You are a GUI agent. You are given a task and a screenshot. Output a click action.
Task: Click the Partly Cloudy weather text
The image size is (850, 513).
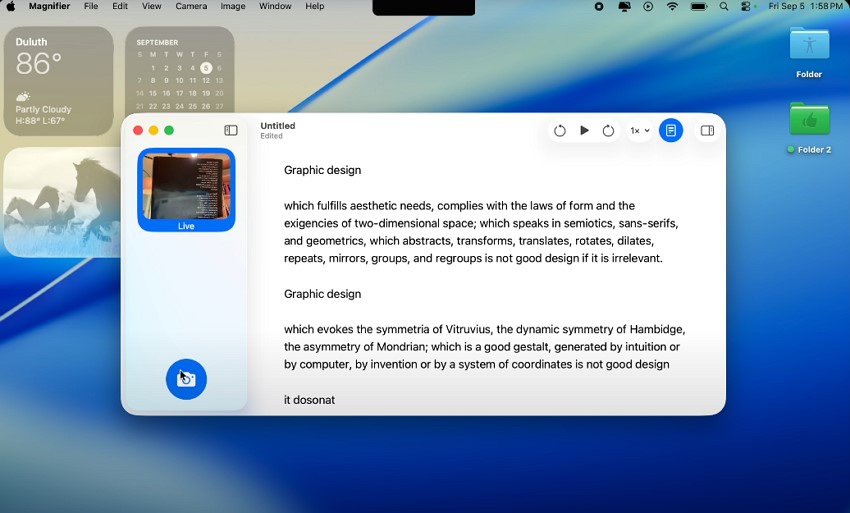click(x=43, y=110)
